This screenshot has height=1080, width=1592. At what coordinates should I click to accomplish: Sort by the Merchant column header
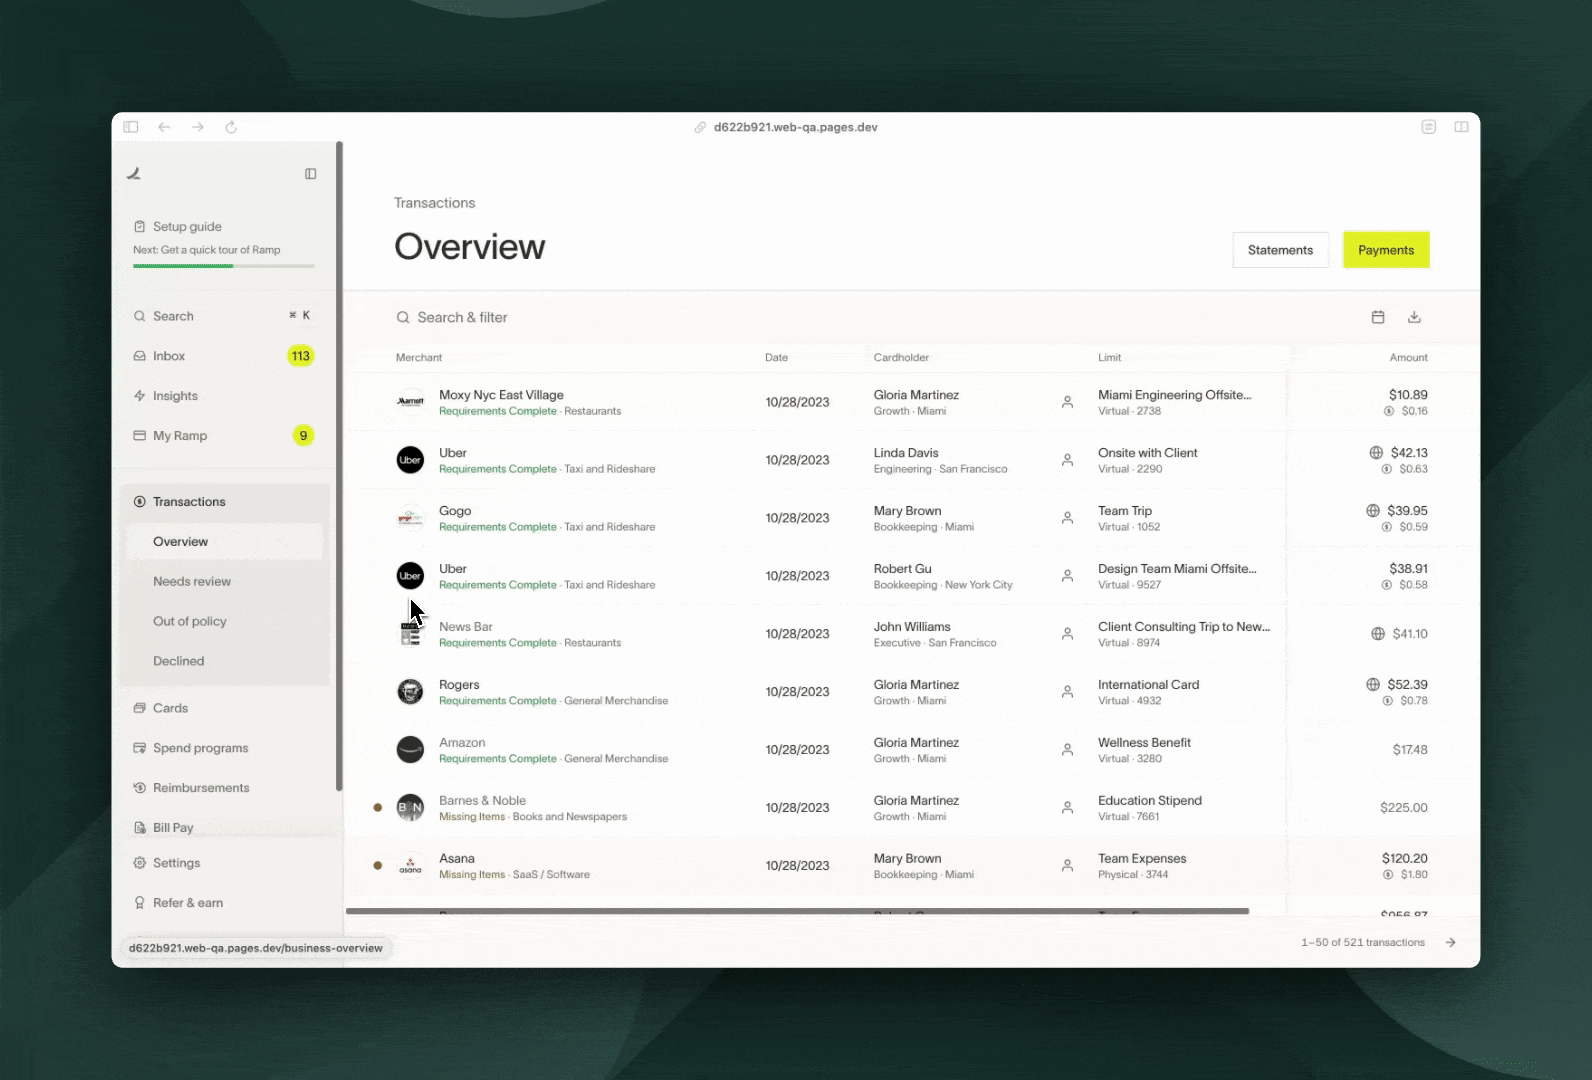pyautogui.click(x=419, y=357)
